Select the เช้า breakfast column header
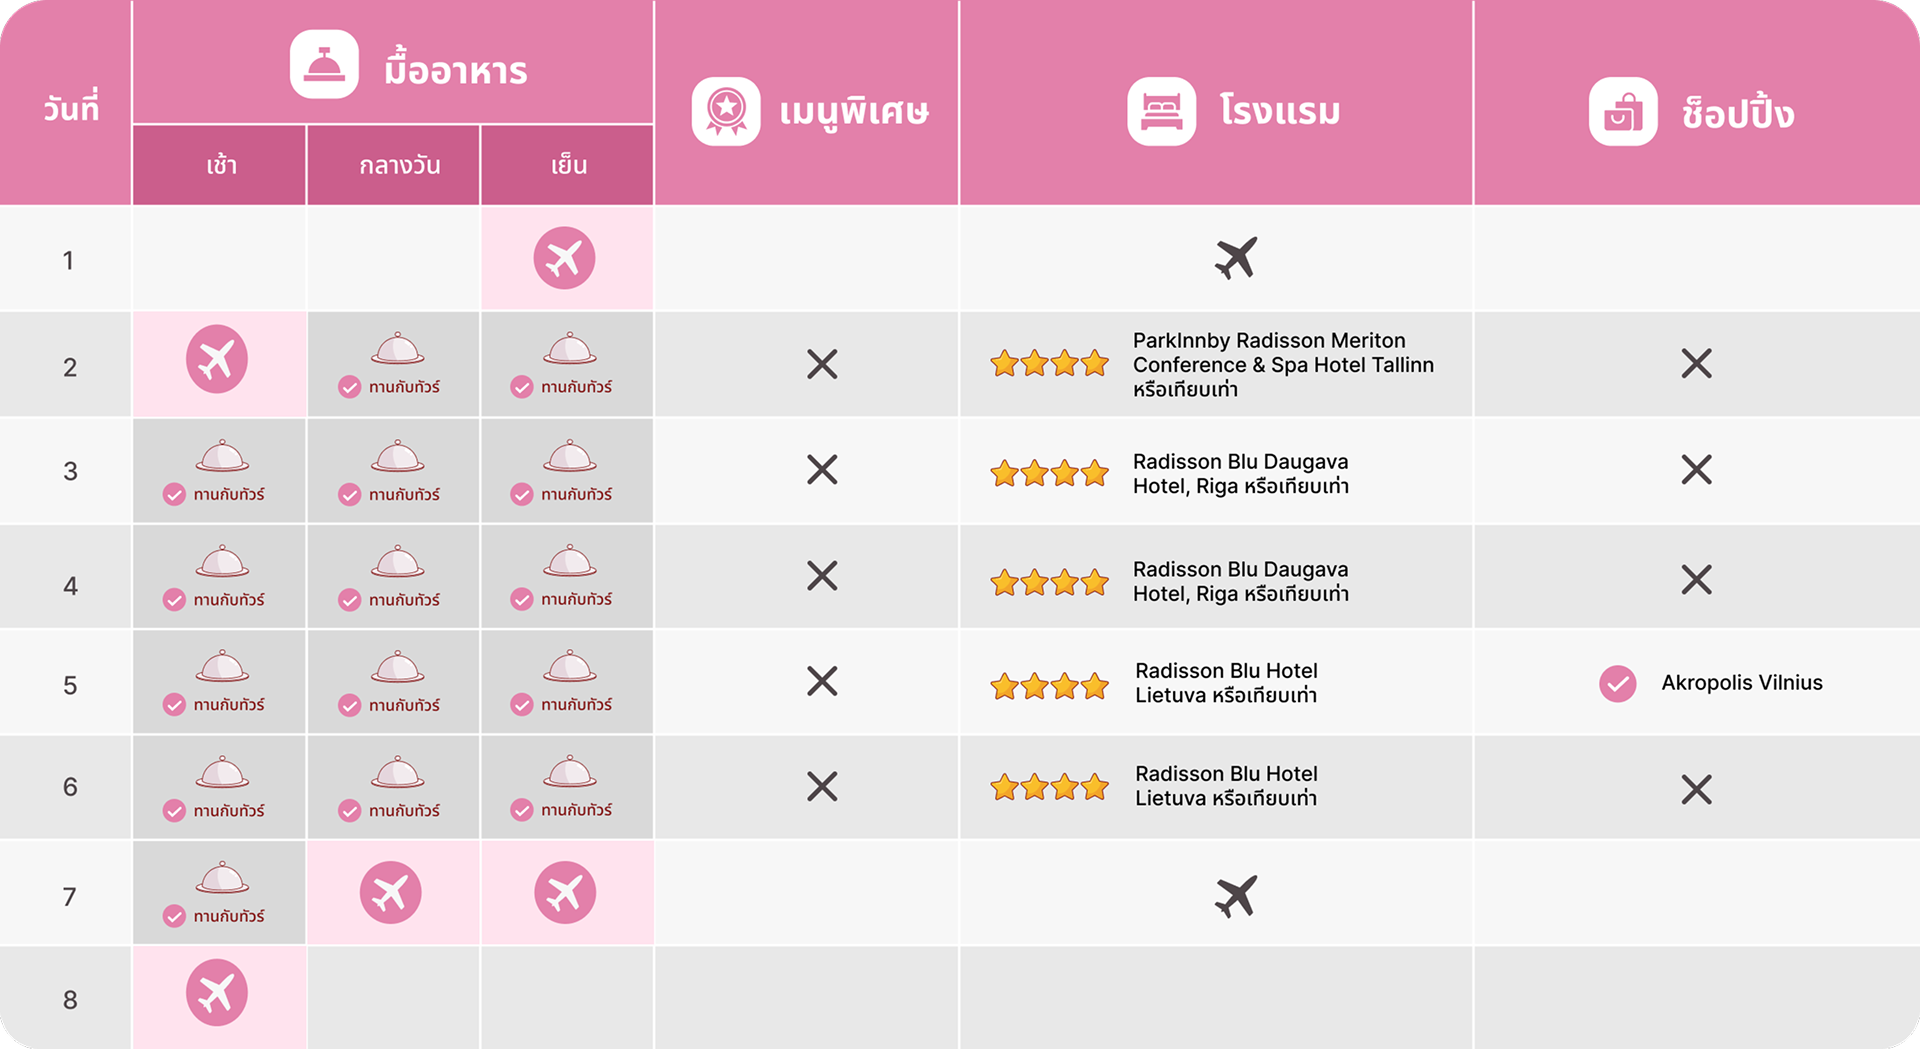 [221, 166]
